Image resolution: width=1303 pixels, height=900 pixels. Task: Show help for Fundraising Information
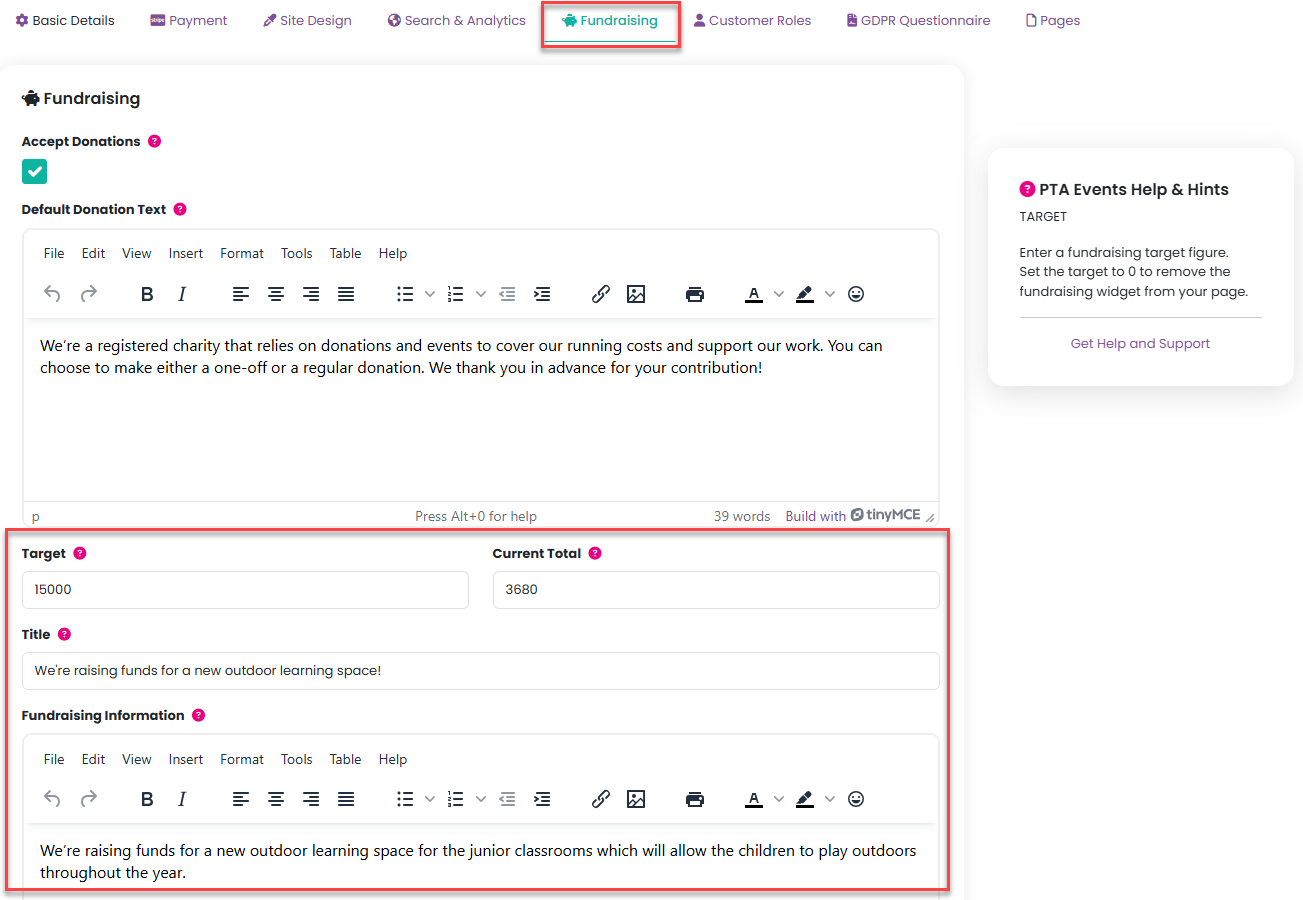pos(198,715)
